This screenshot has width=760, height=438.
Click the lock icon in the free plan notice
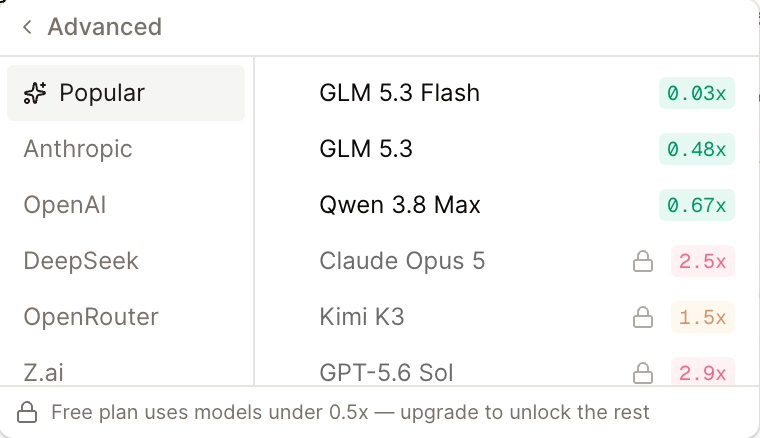point(27,412)
